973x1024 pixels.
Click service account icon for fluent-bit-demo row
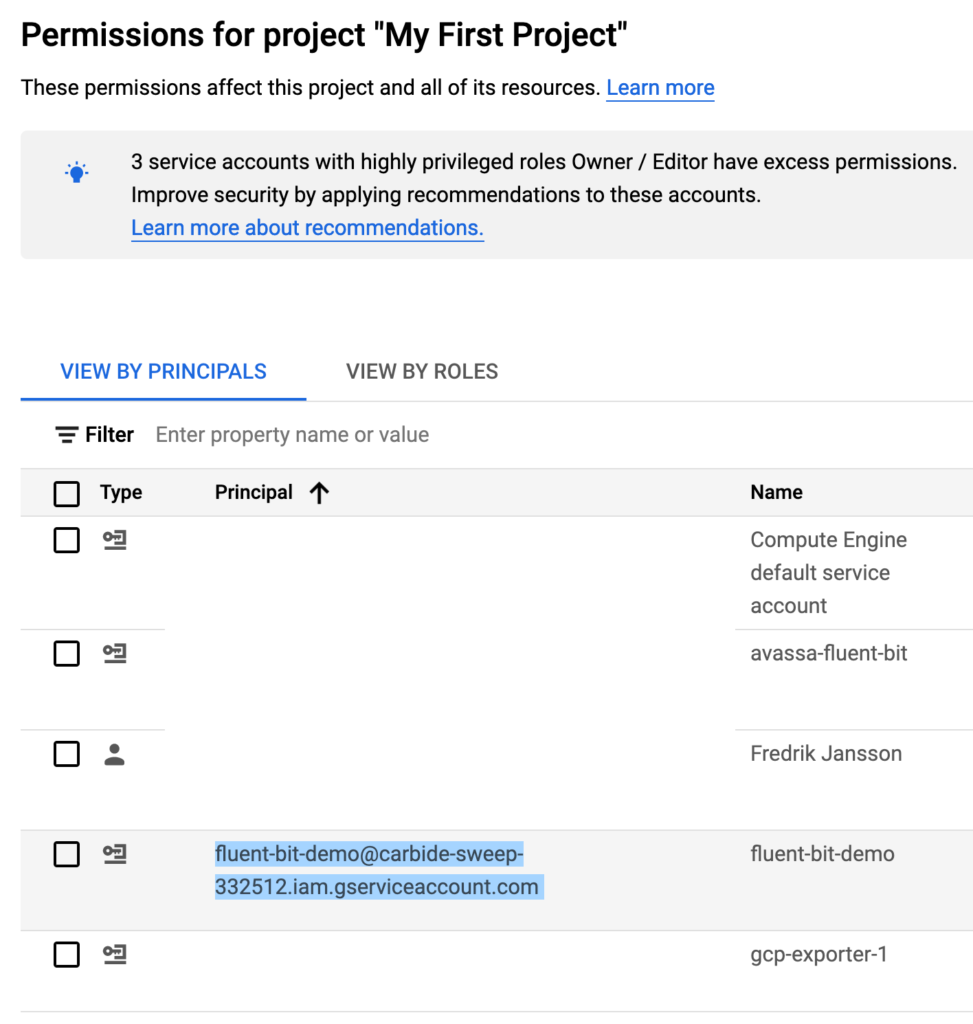coord(115,854)
